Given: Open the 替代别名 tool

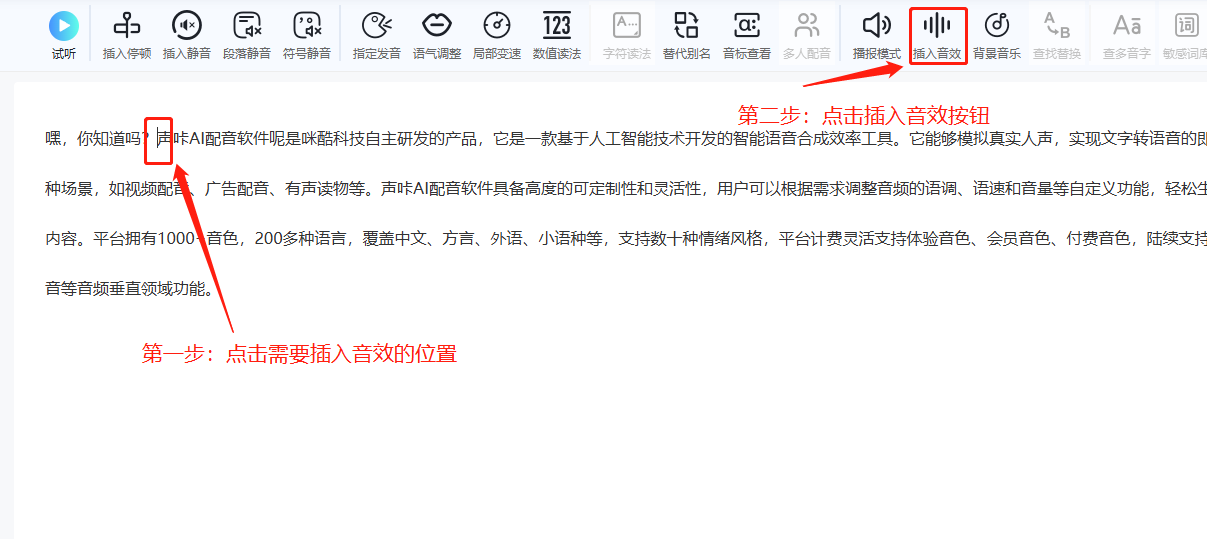Looking at the screenshot, I should click(x=687, y=35).
